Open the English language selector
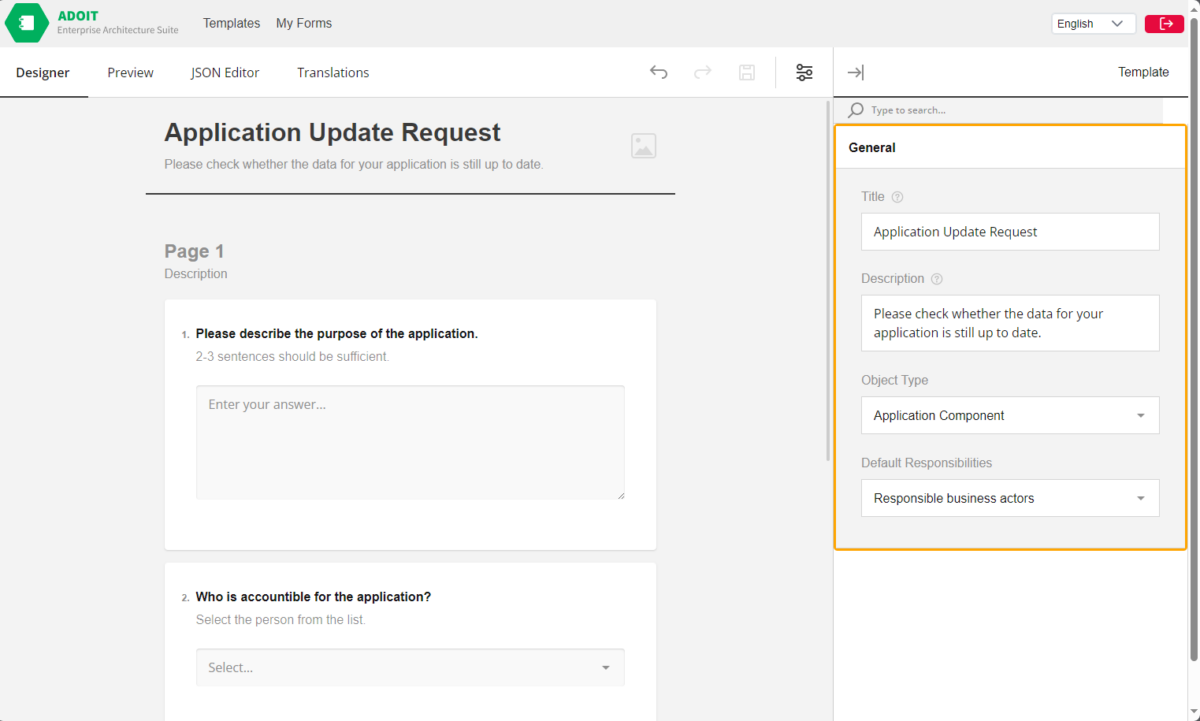This screenshot has width=1200, height=721. pyautogui.click(x=1093, y=22)
